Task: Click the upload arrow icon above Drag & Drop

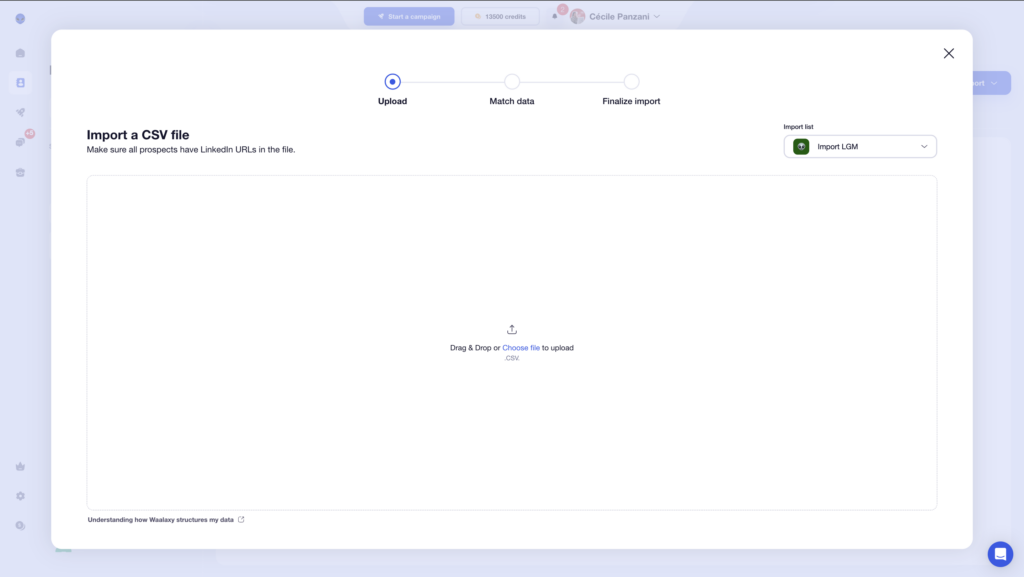Action: pos(511,328)
